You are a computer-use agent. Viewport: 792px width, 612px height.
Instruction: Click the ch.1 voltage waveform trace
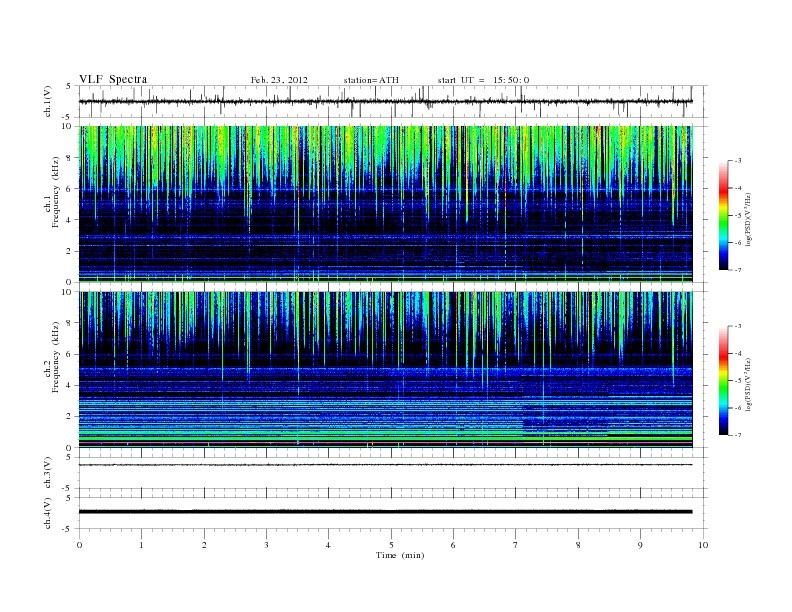click(x=385, y=101)
